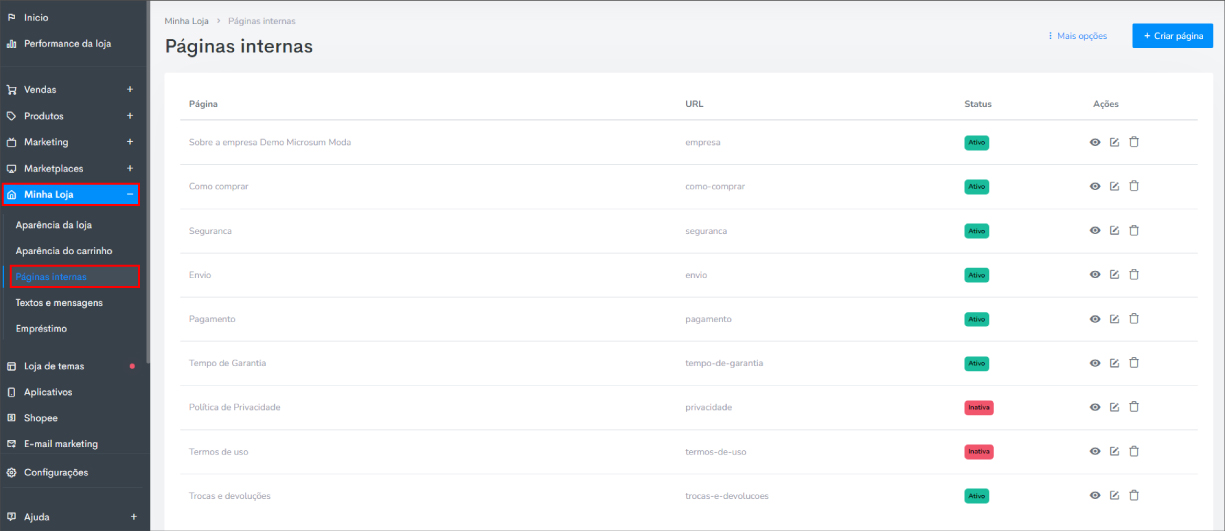
Task: Expand the Marketplaces submenu plus sign
Action: pyautogui.click(x=130, y=168)
